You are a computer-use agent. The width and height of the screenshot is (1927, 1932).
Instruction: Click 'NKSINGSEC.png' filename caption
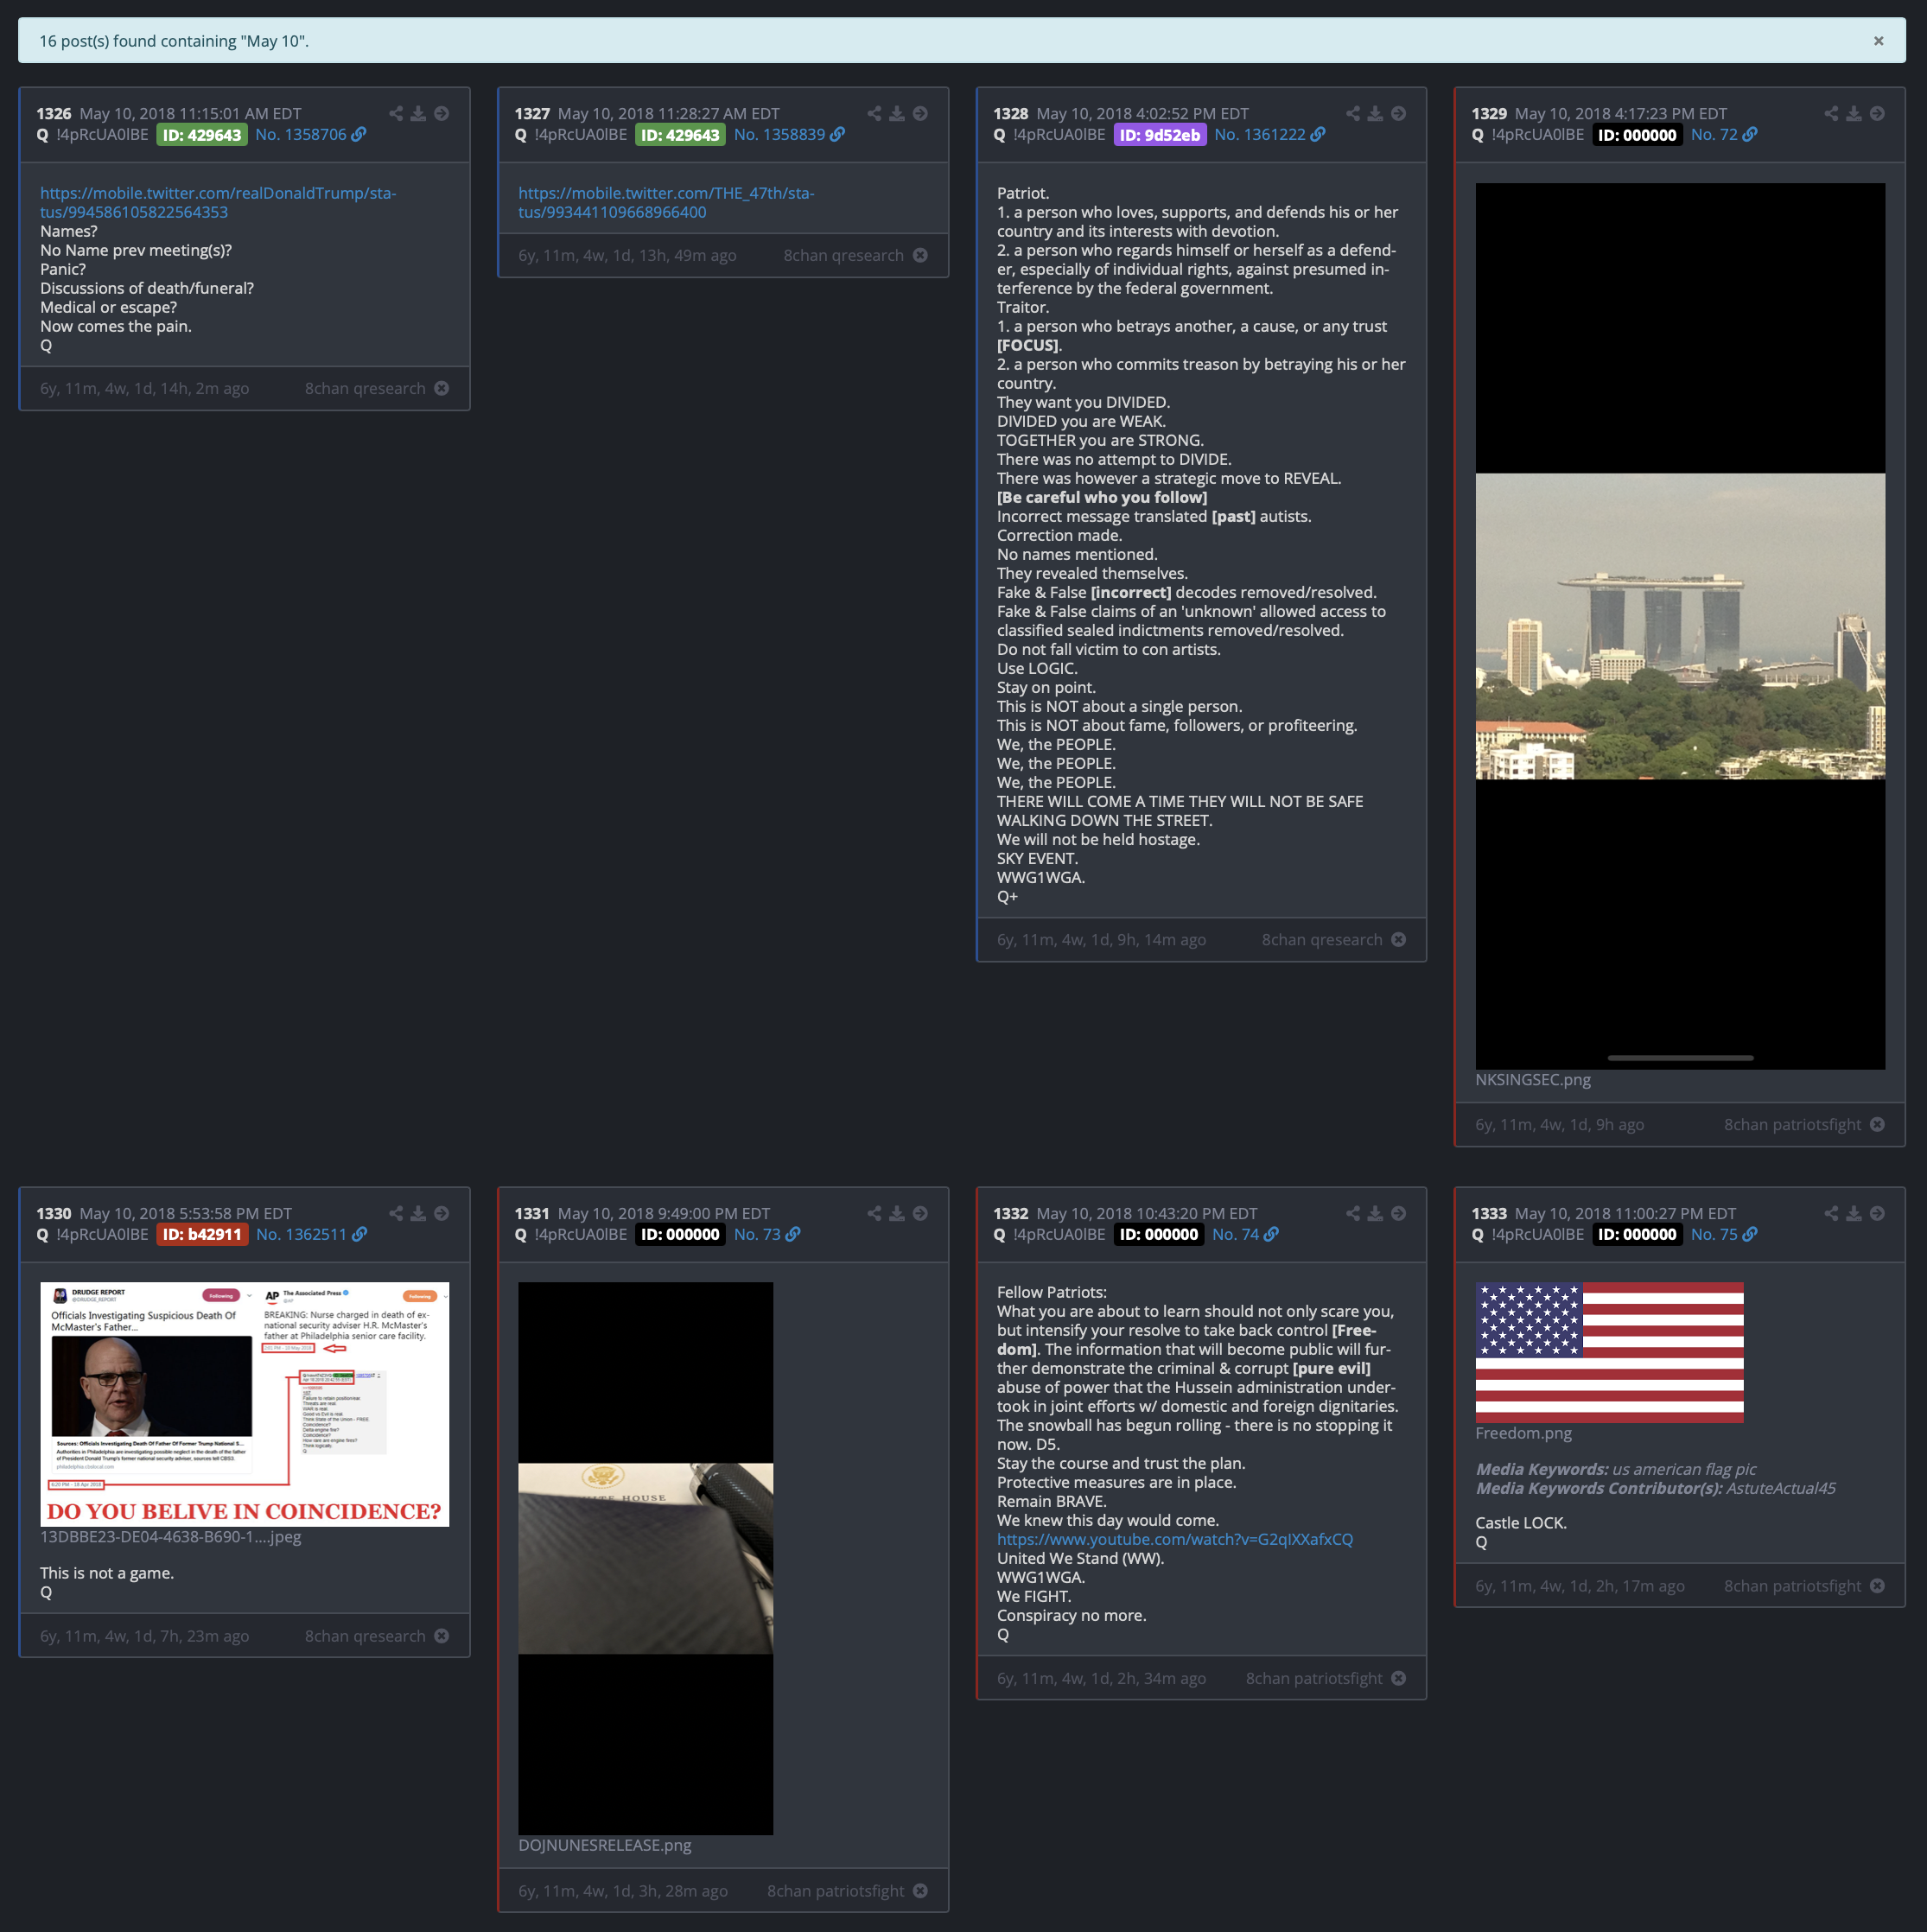[x=1533, y=1080]
